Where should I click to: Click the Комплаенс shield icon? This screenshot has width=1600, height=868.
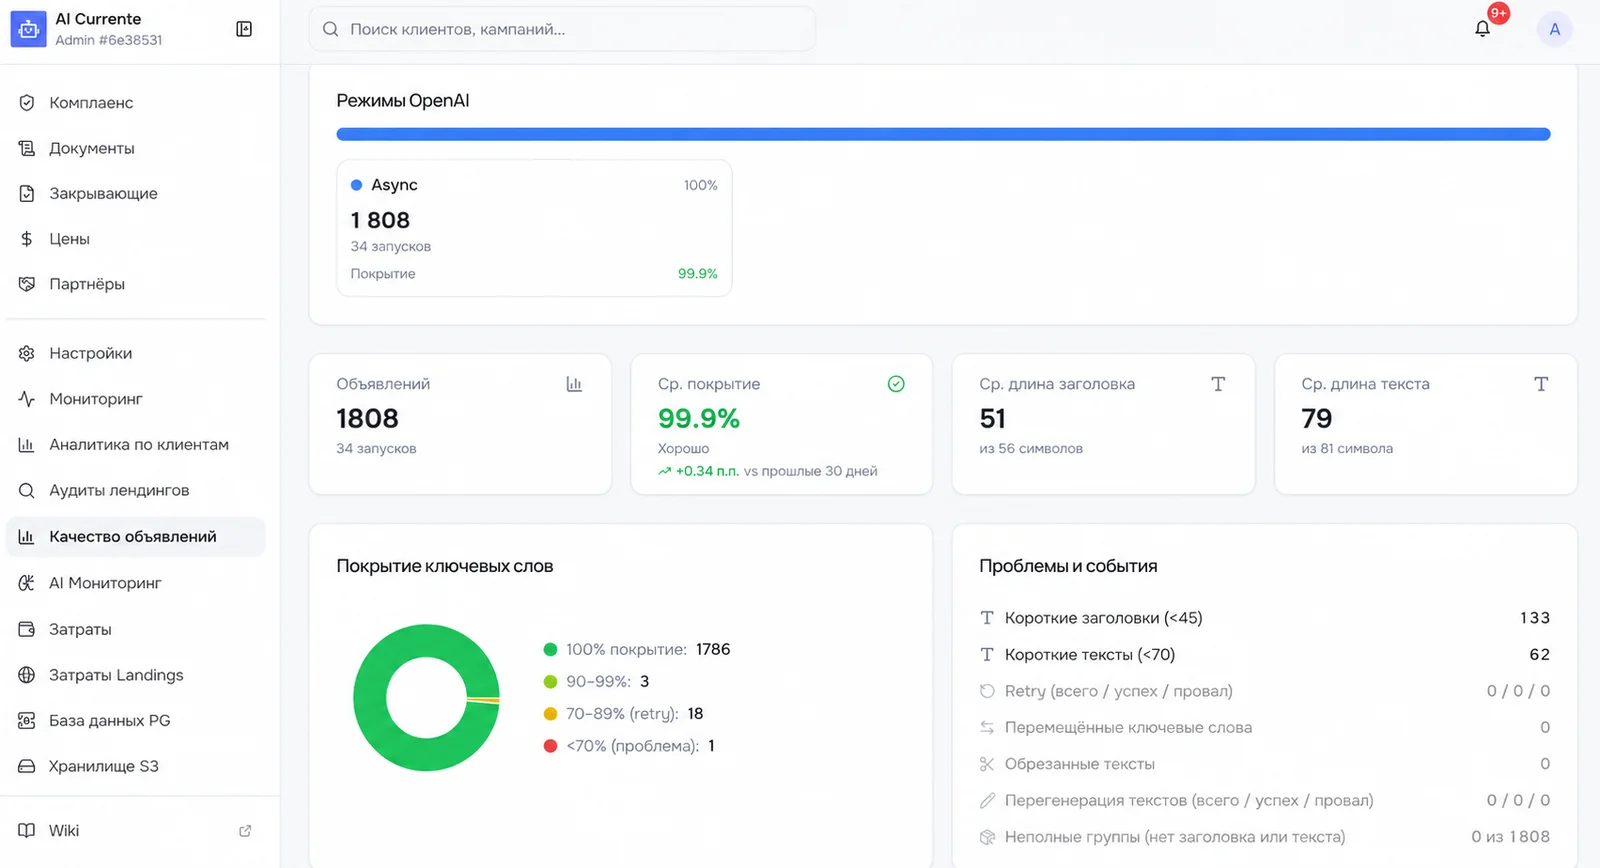point(27,103)
